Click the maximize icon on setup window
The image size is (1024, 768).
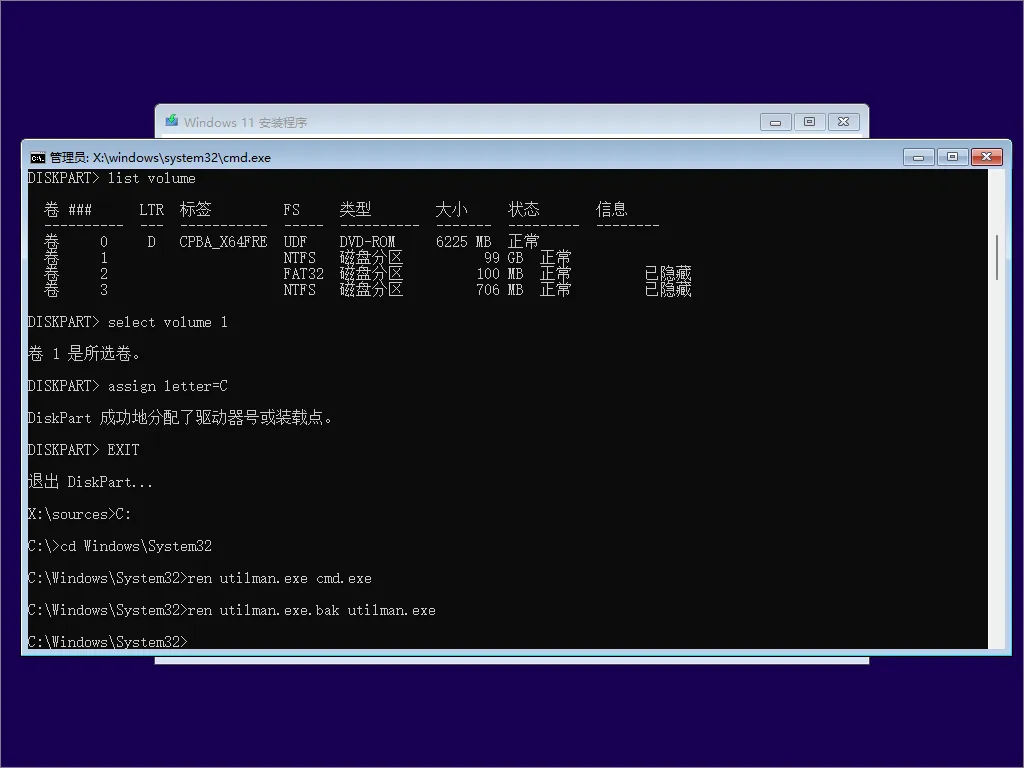point(810,121)
